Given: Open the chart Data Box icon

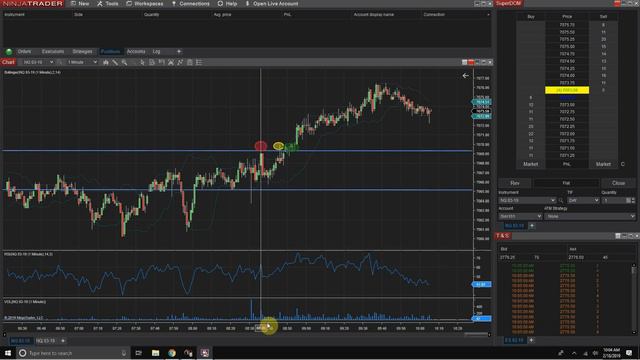Looking at the screenshot, I should pos(152,62).
